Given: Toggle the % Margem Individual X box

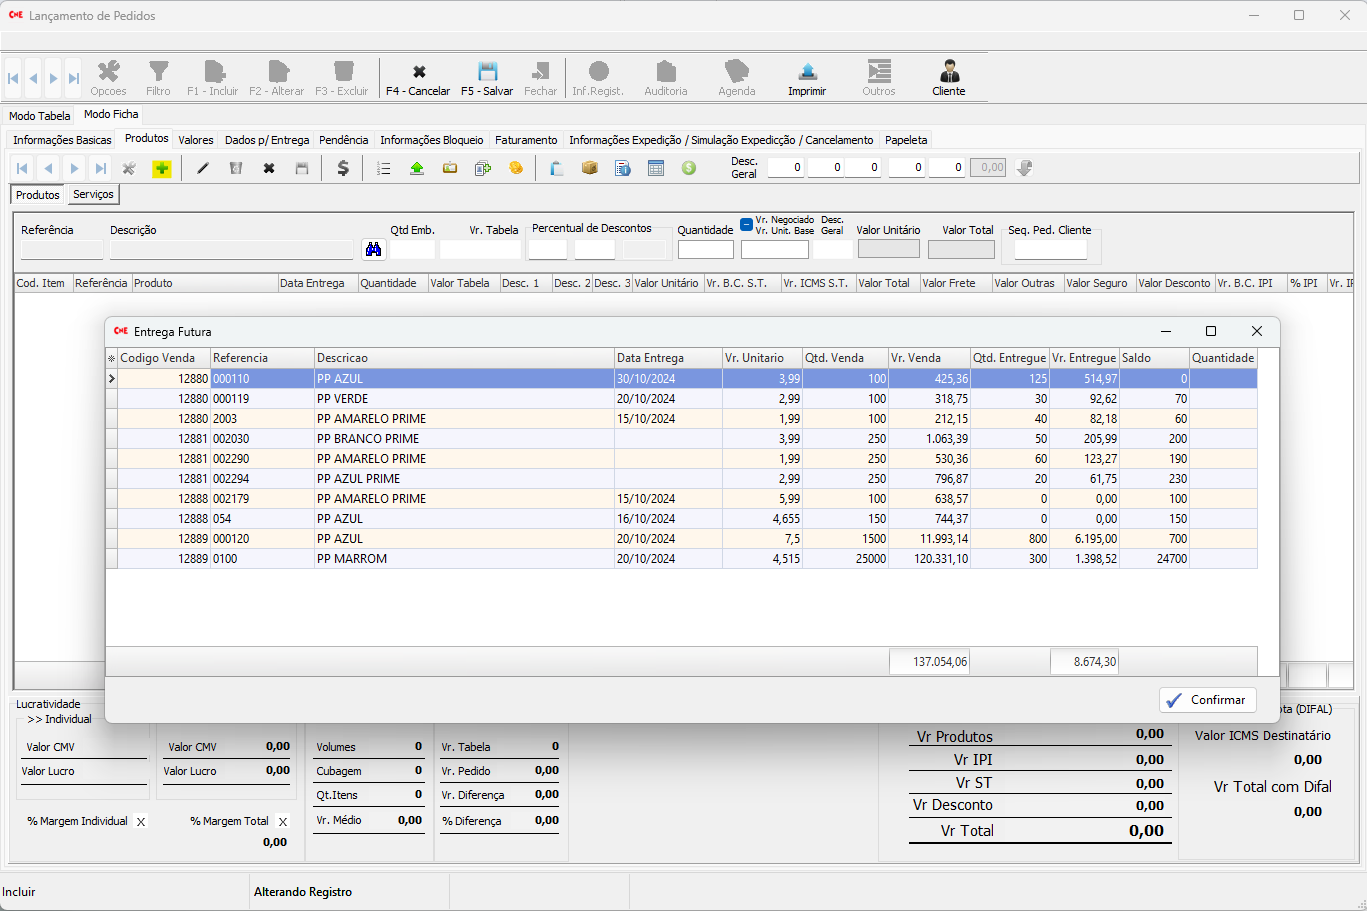Looking at the screenshot, I should pyautogui.click(x=141, y=822).
